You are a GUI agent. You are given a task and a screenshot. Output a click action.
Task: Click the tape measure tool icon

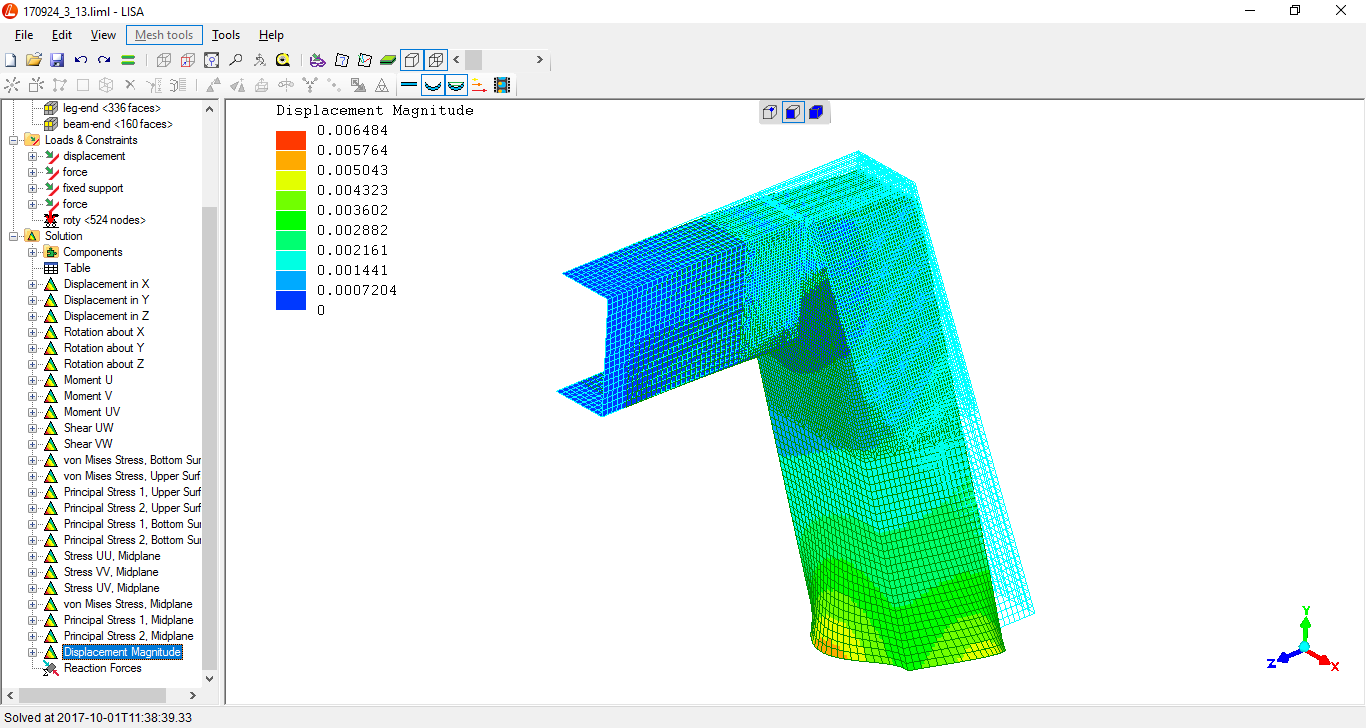tap(283, 60)
